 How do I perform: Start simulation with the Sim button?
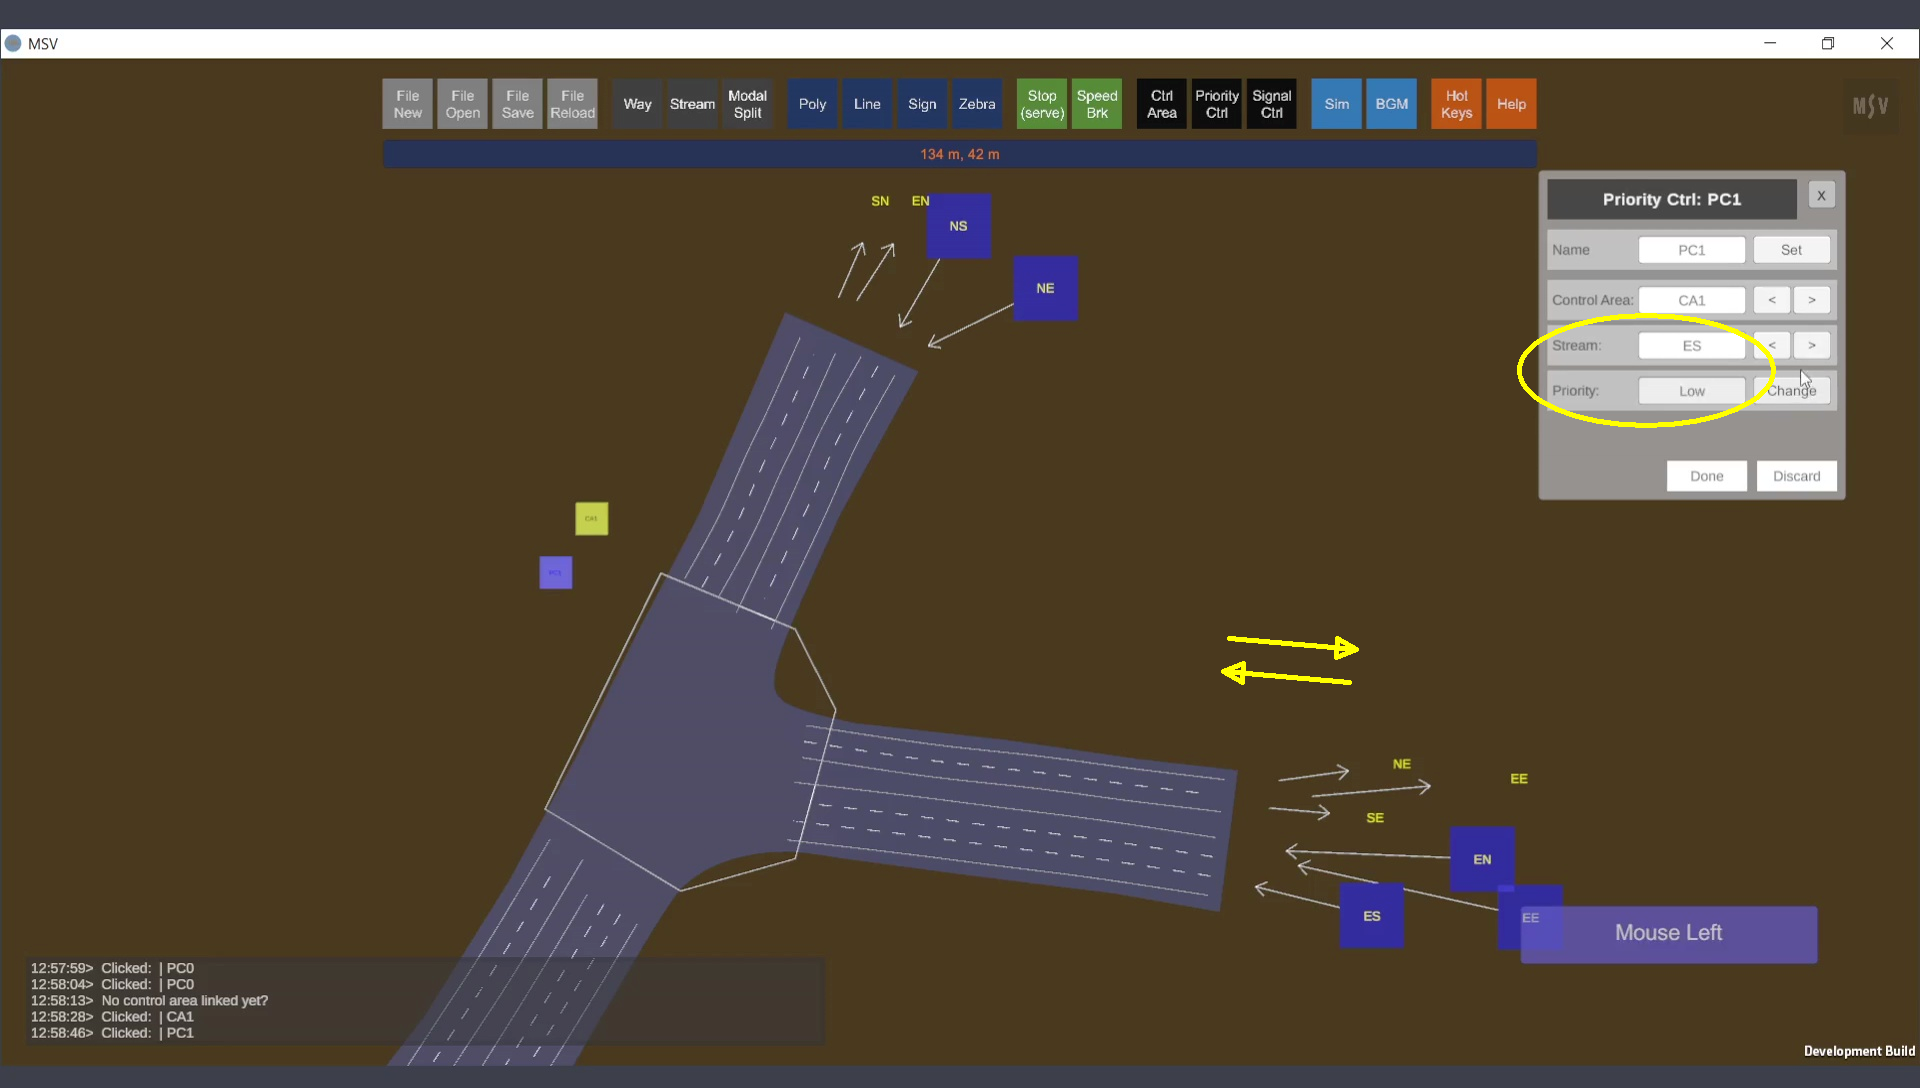[1336, 104]
